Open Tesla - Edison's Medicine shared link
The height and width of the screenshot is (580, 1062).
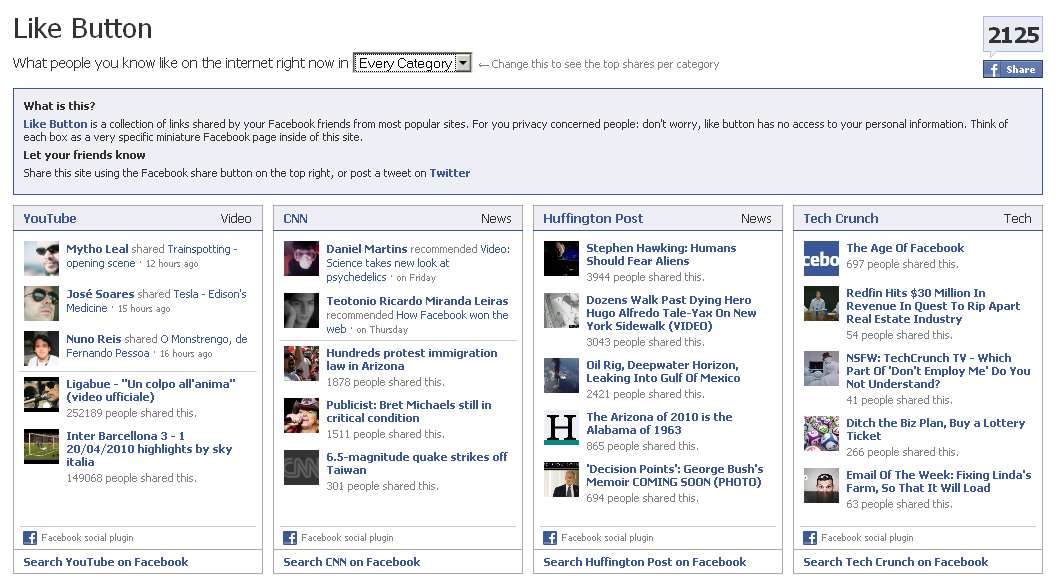156,301
